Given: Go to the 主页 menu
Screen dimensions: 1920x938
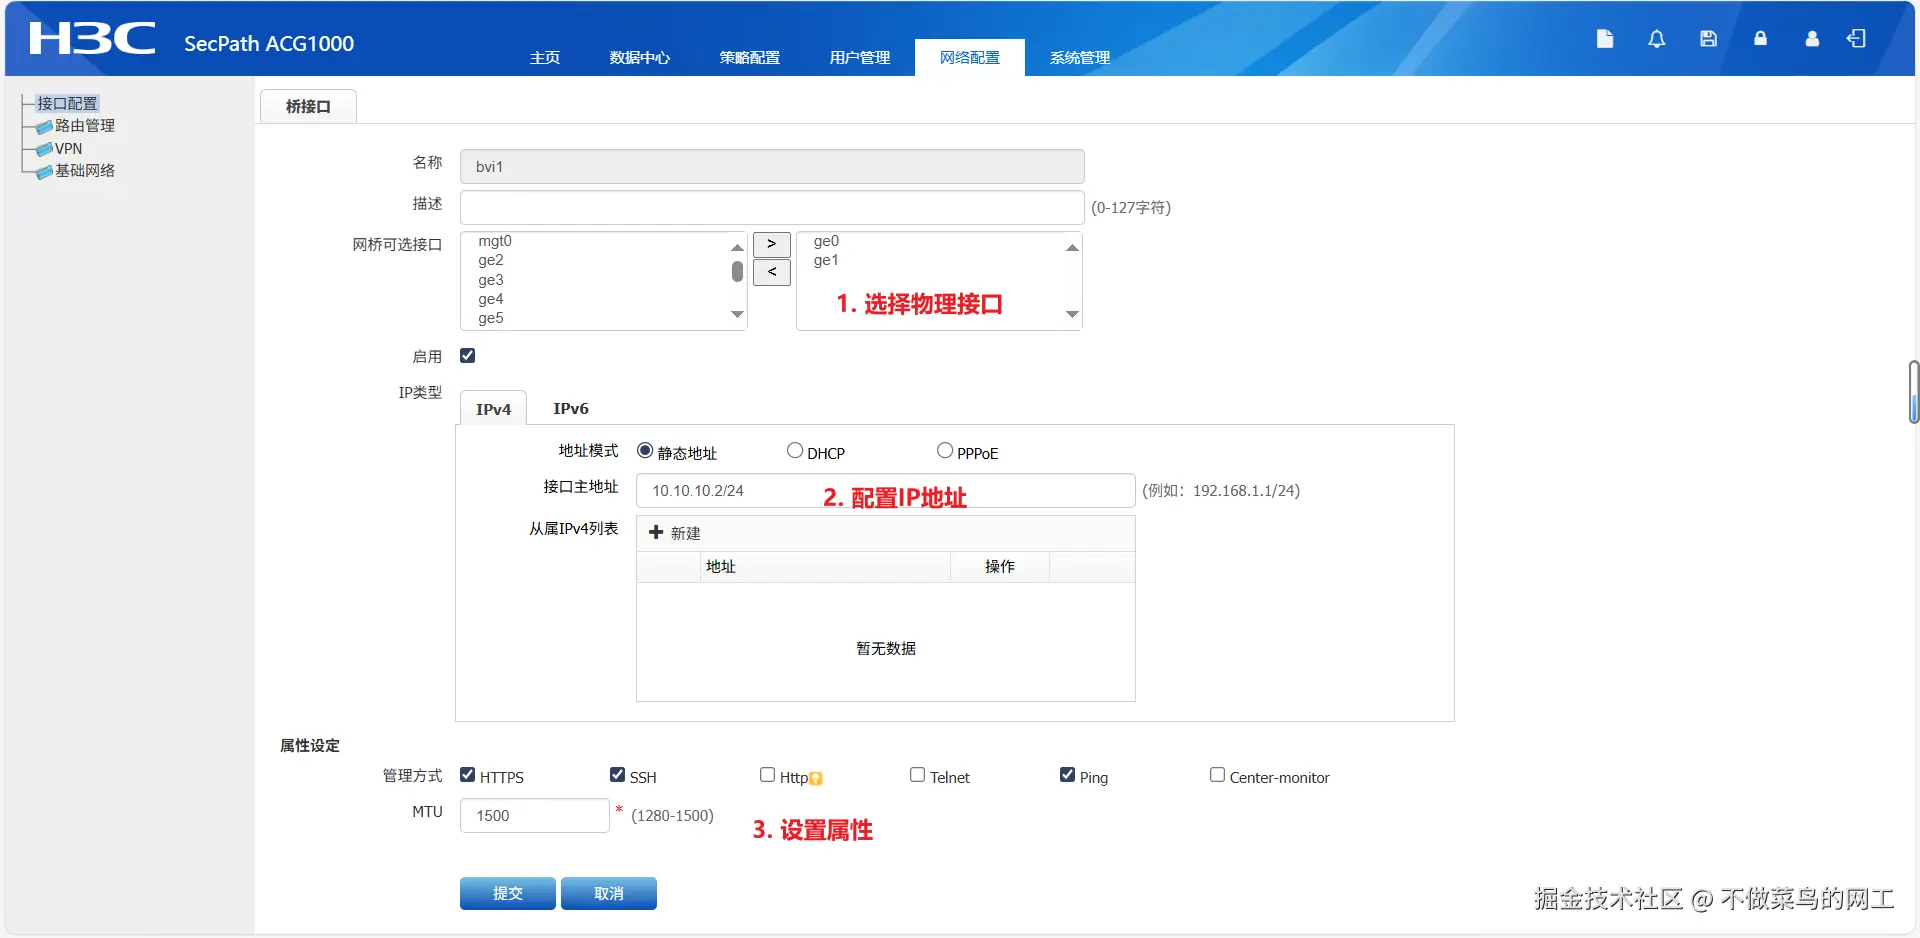Looking at the screenshot, I should [545, 57].
